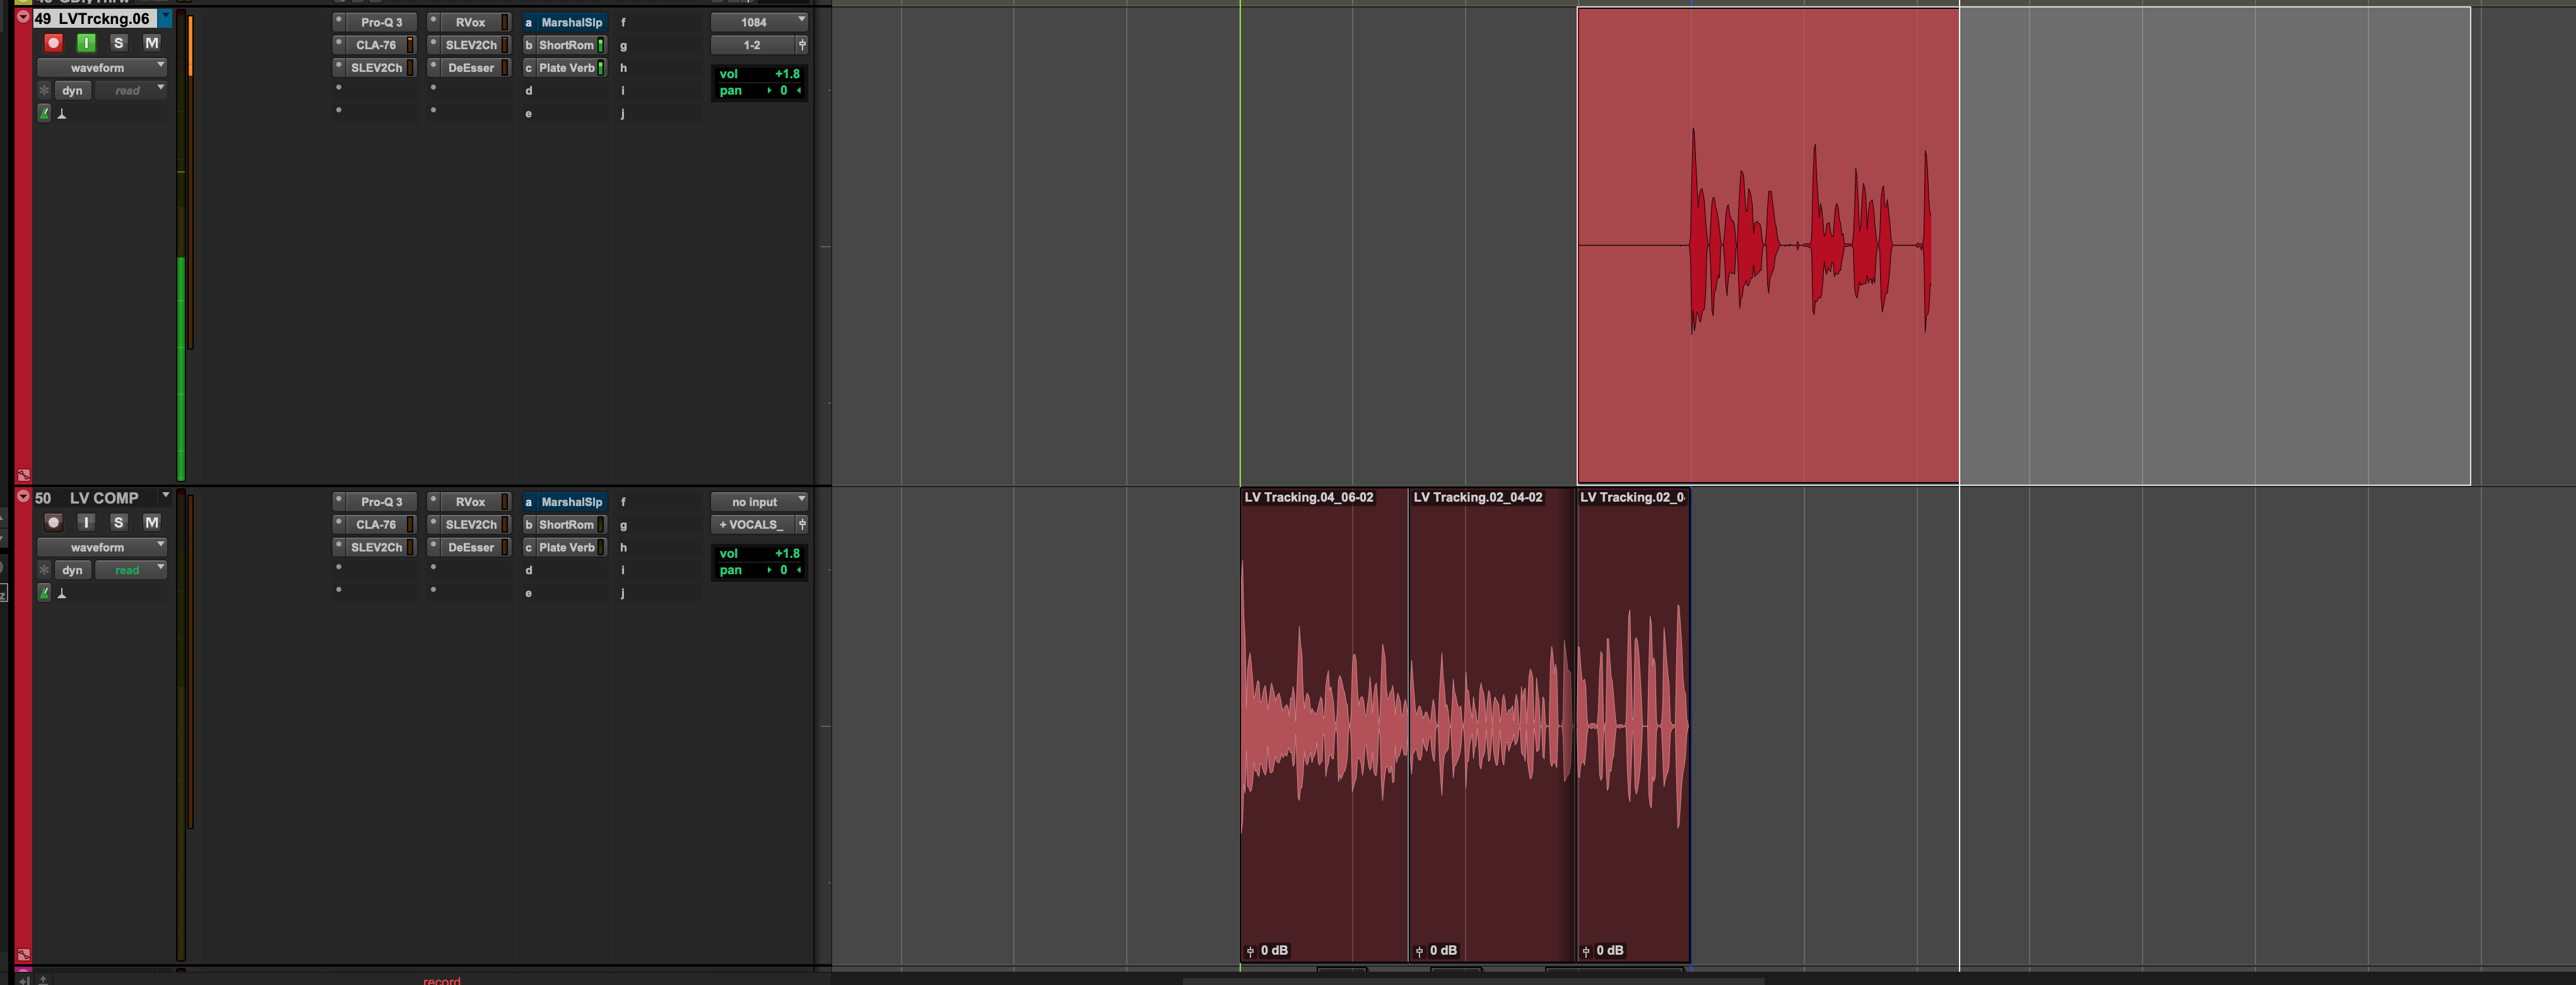This screenshot has height=985, width=2576.
Task: Open the output window fader icon next to 1-2
Action: point(801,45)
